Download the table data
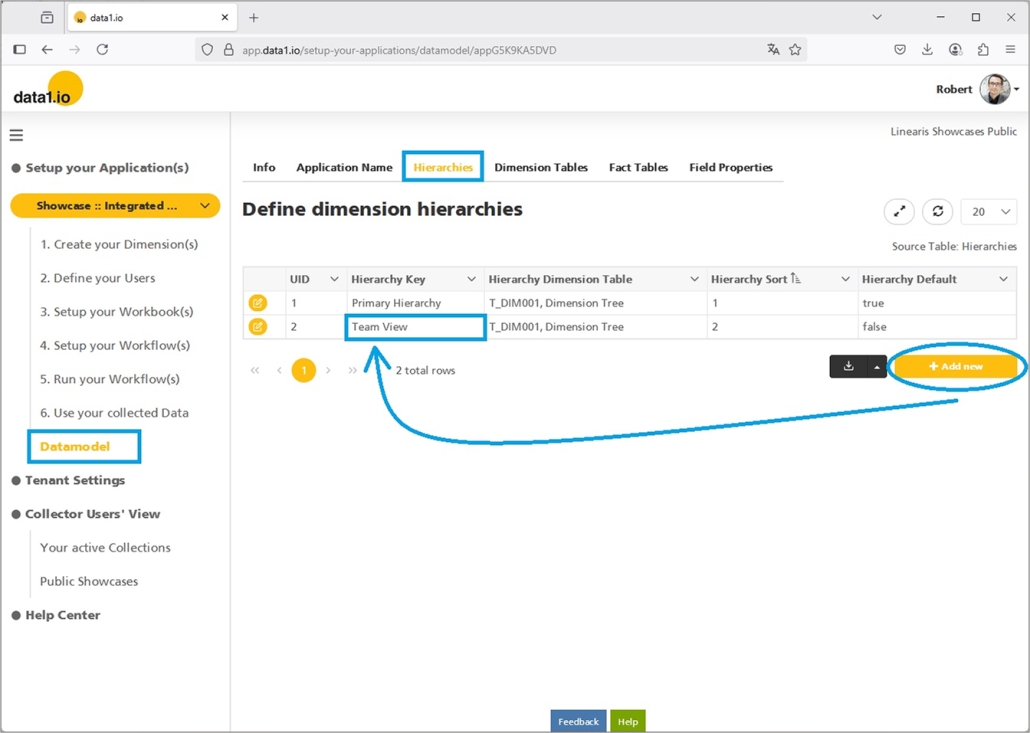1030x733 pixels. 849,366
